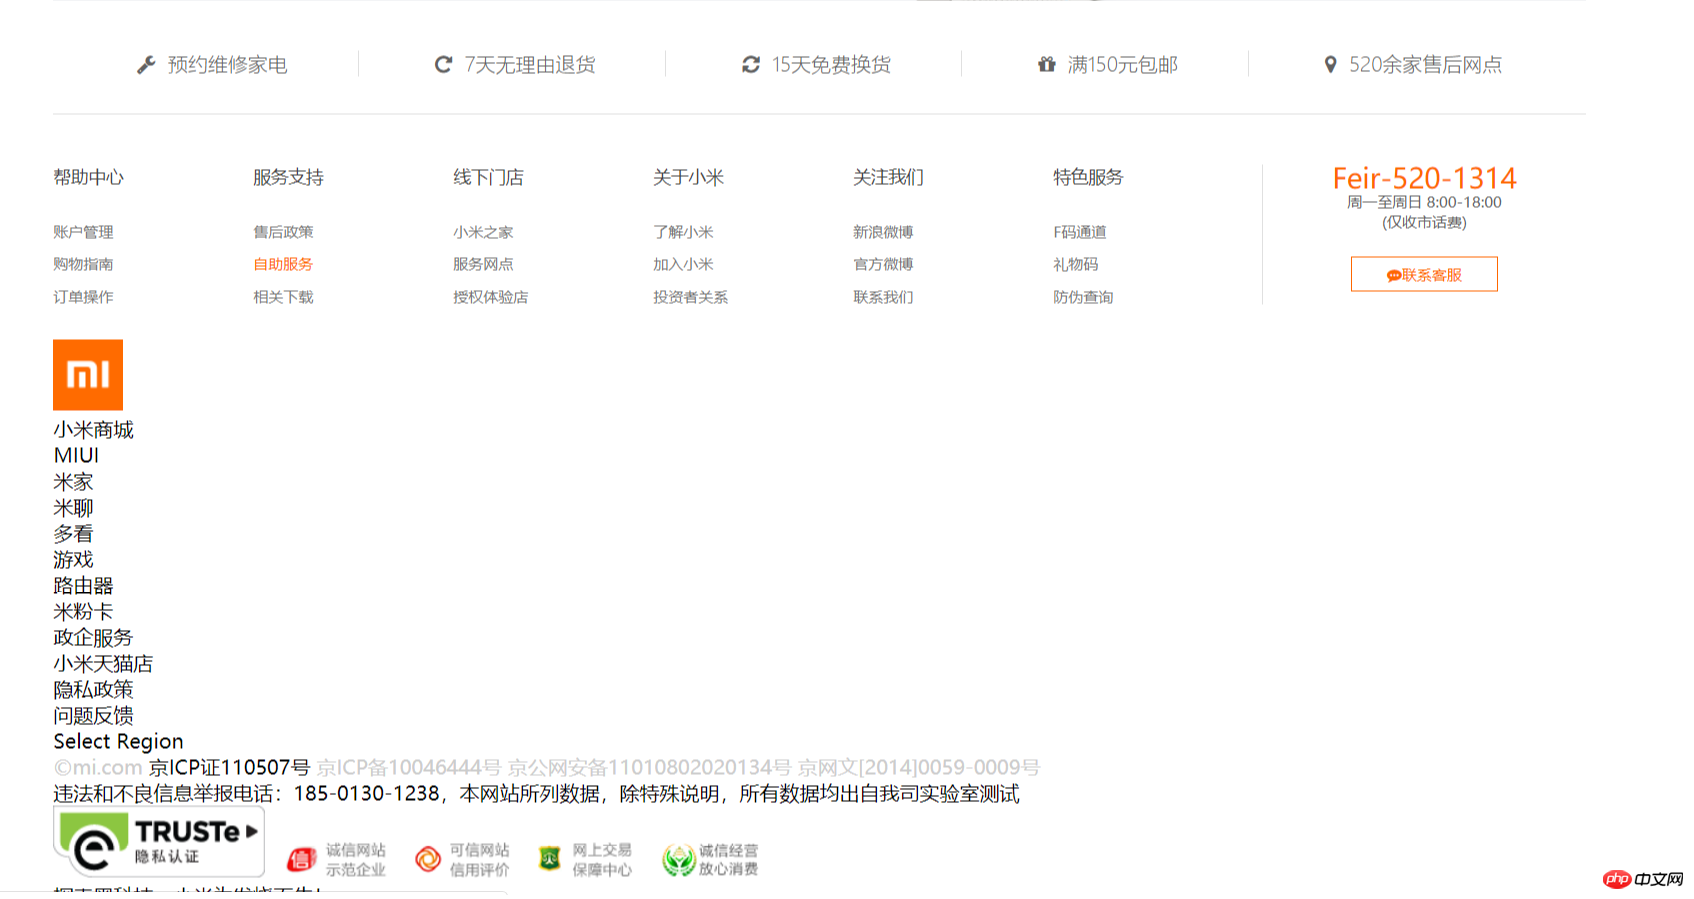The image size is (1694, 899).
Task: Click the 联系客服 button
Action: pyautogui.click(x=1424, y=274)
